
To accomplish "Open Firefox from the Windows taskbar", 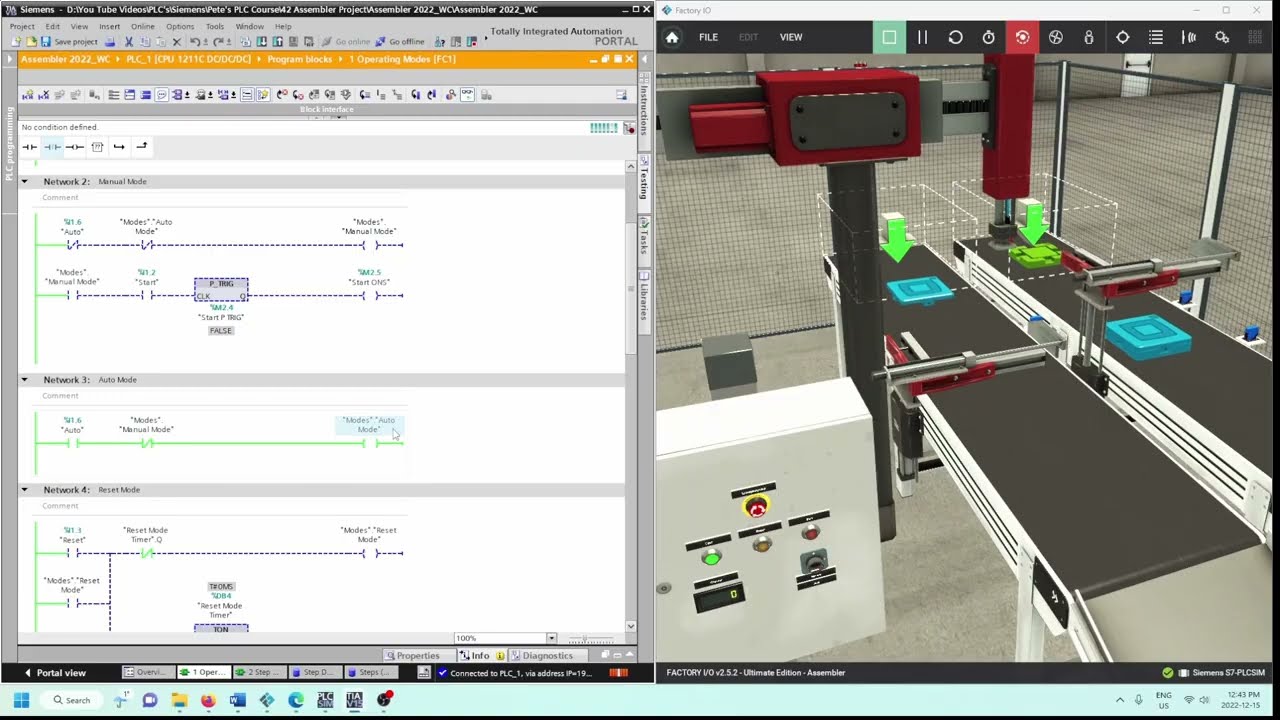I will click(208, 700).
